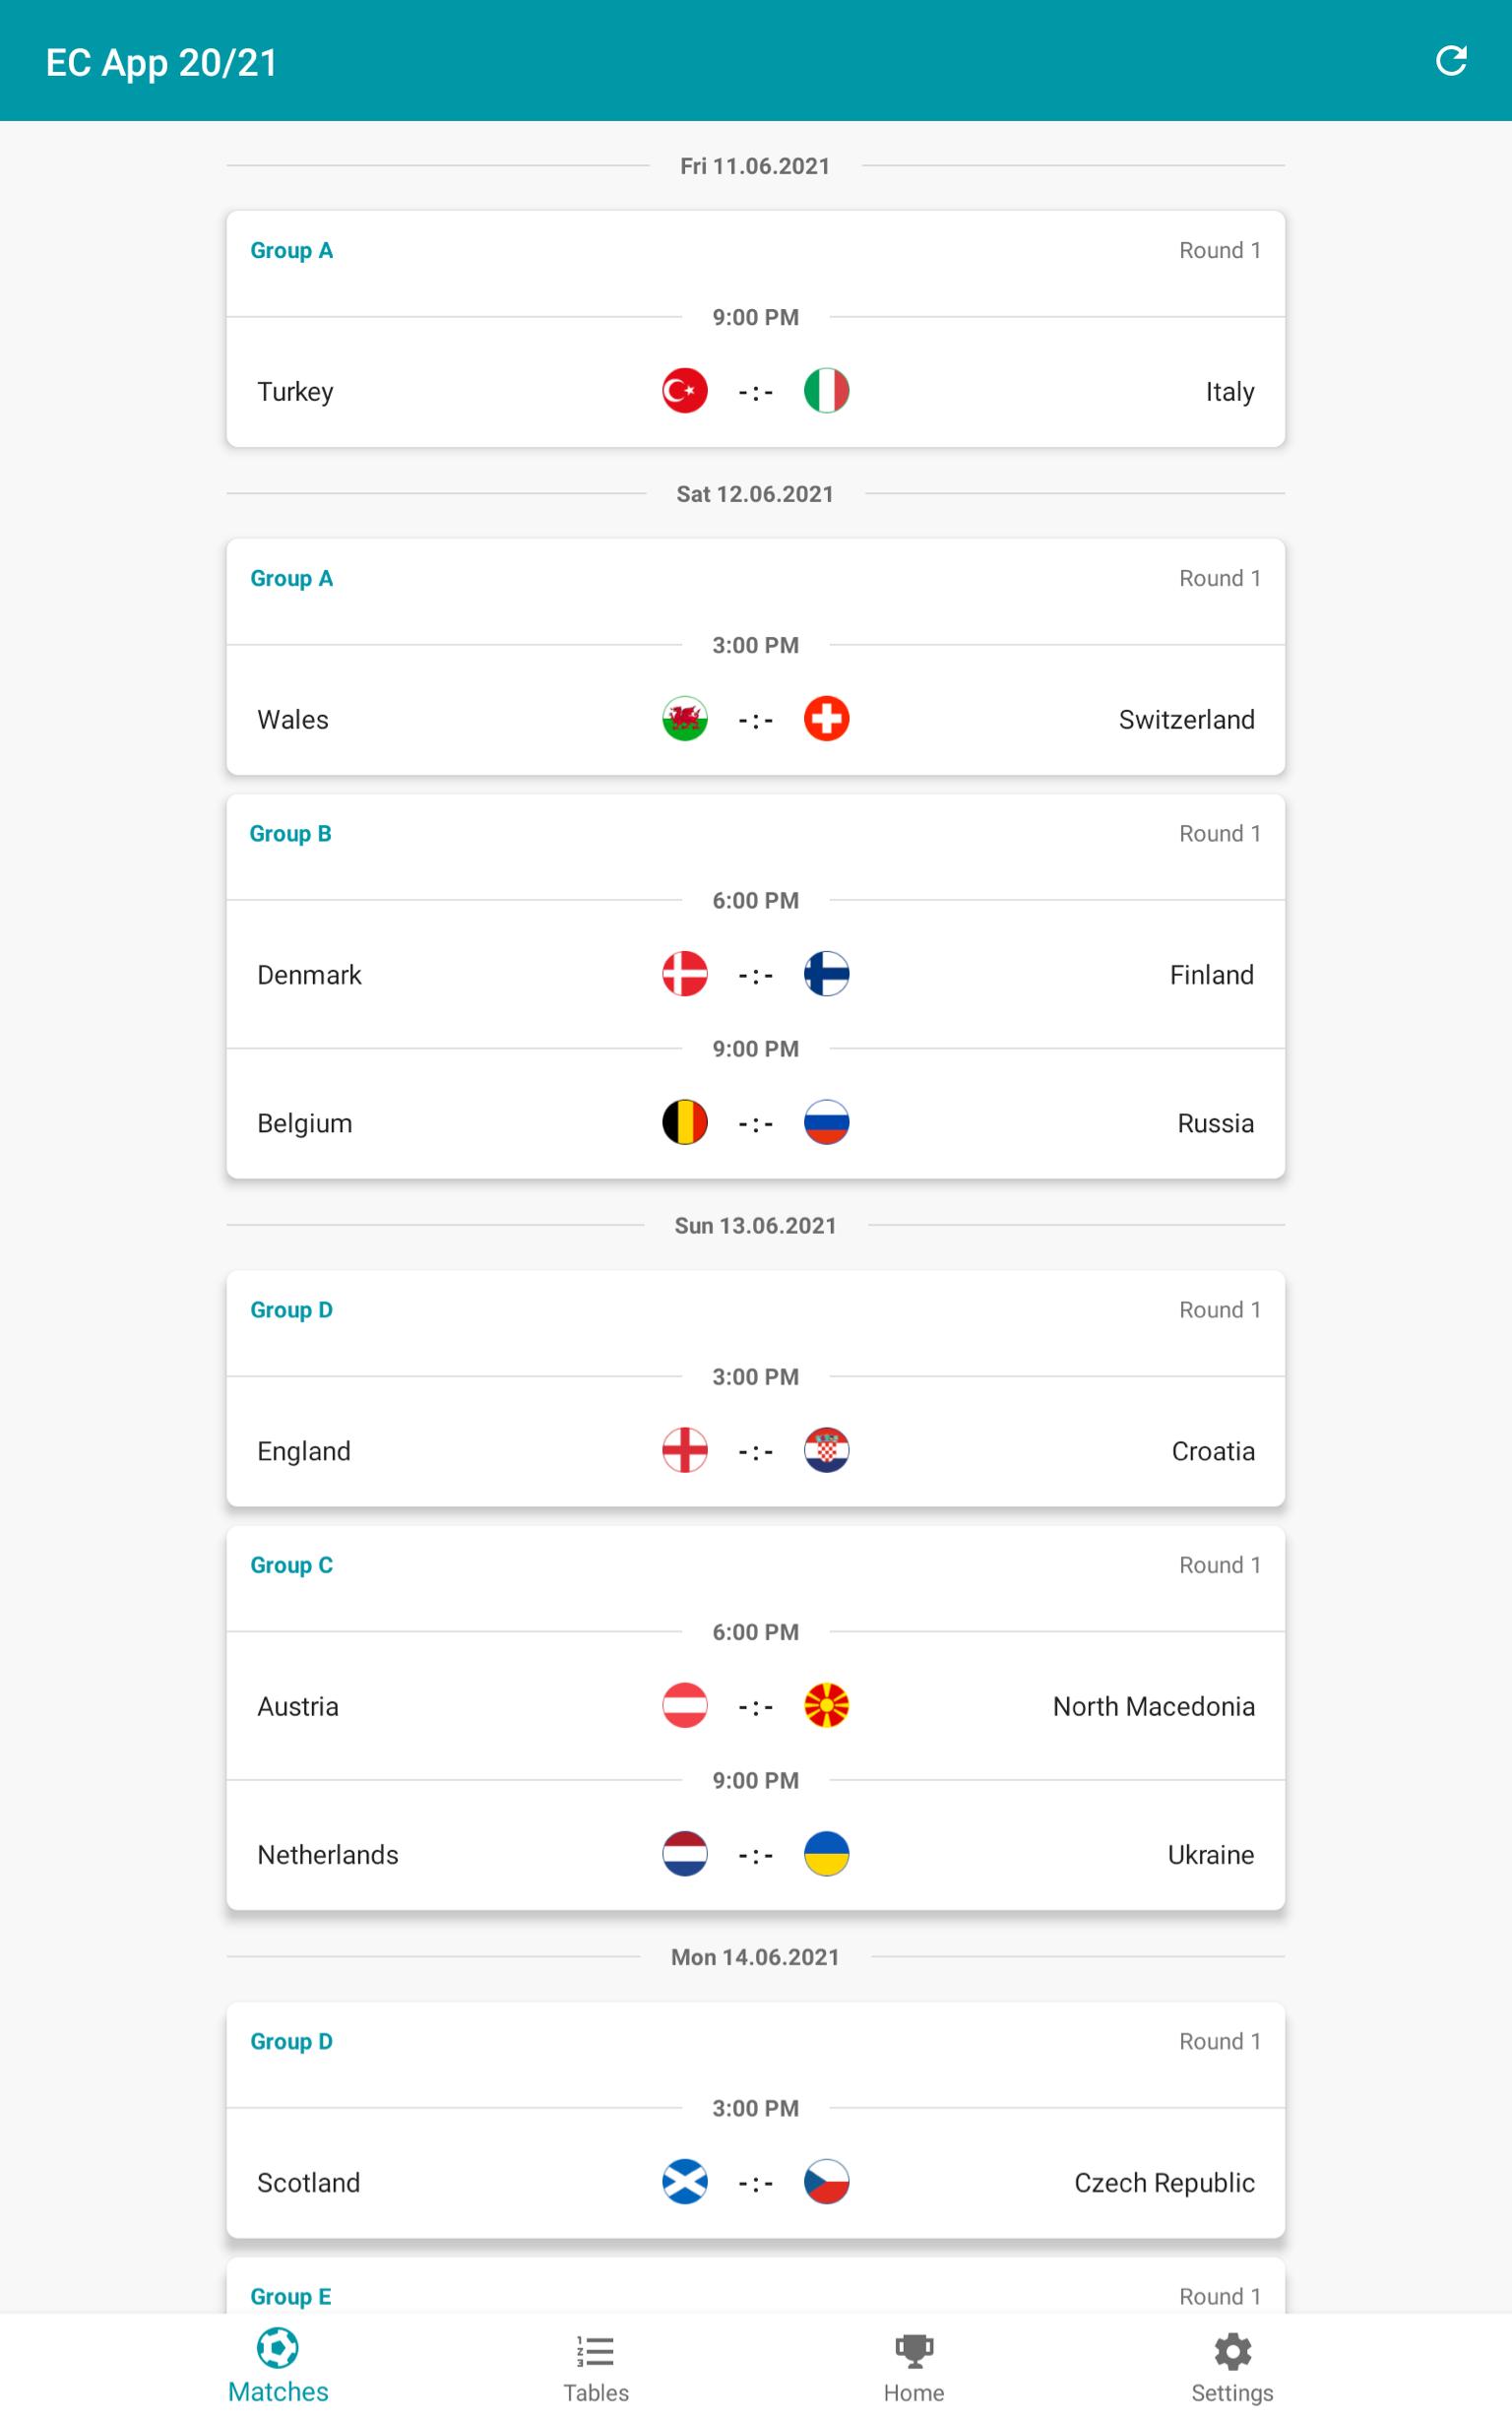Tap the Turkey flag icon
1512x2420 pixels.
(685, 391)
